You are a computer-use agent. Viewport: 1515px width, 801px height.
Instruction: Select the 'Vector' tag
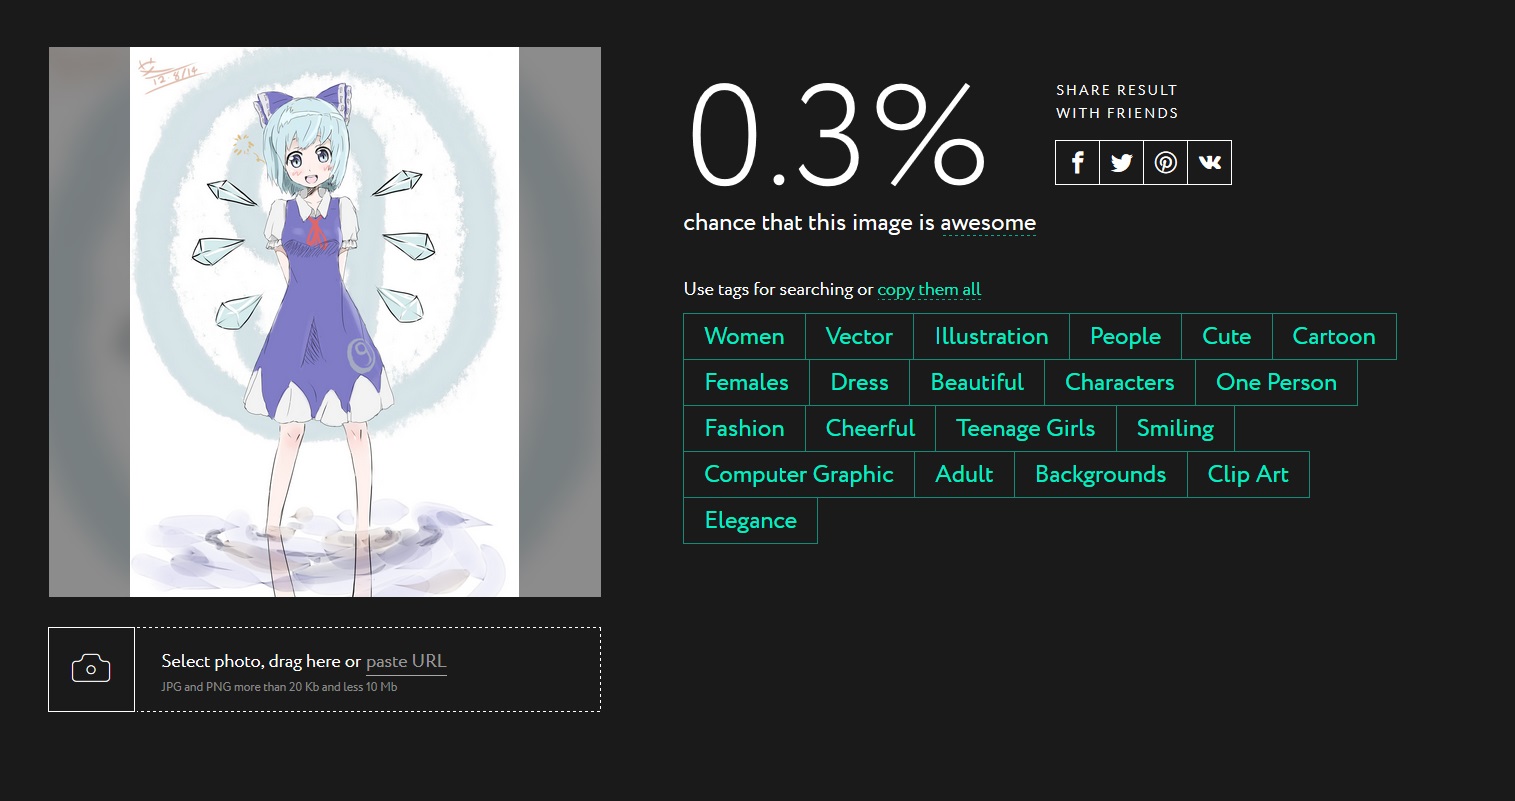click(x=859, y=337)
